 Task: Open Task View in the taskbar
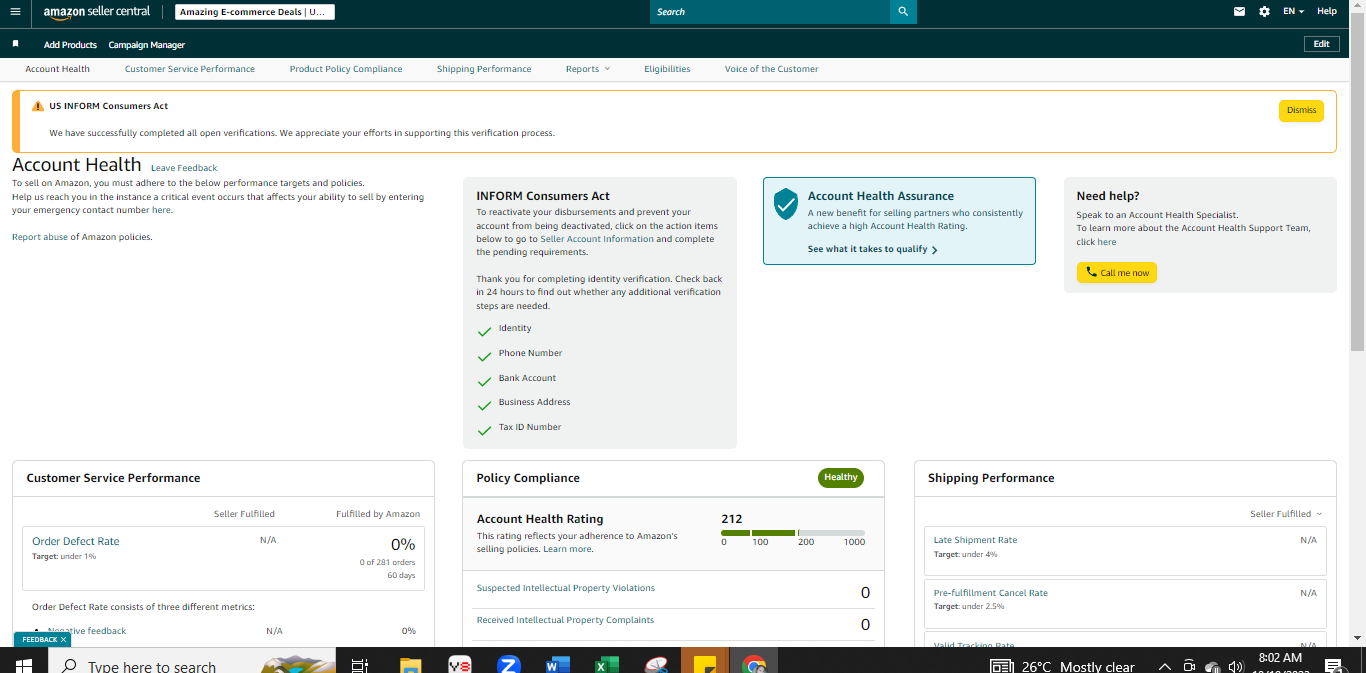360,666
